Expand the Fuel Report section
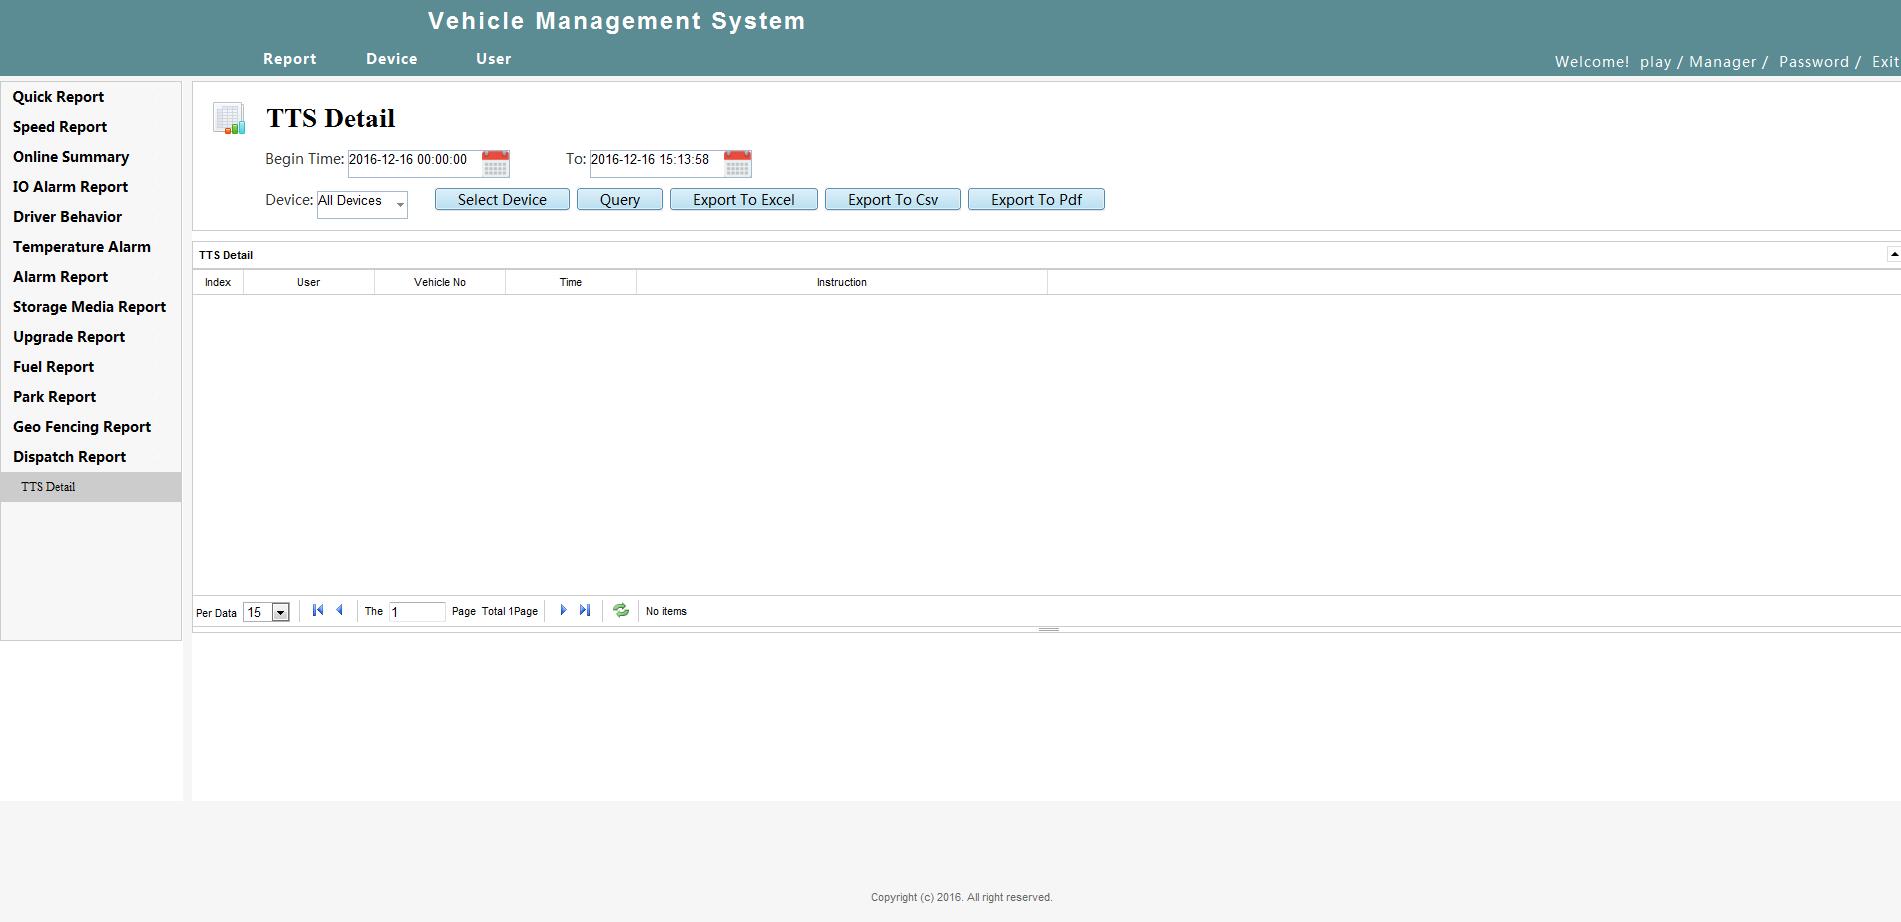Image resolution: width=1901 pixels, height=922 pixels. (x=53, y=367)
